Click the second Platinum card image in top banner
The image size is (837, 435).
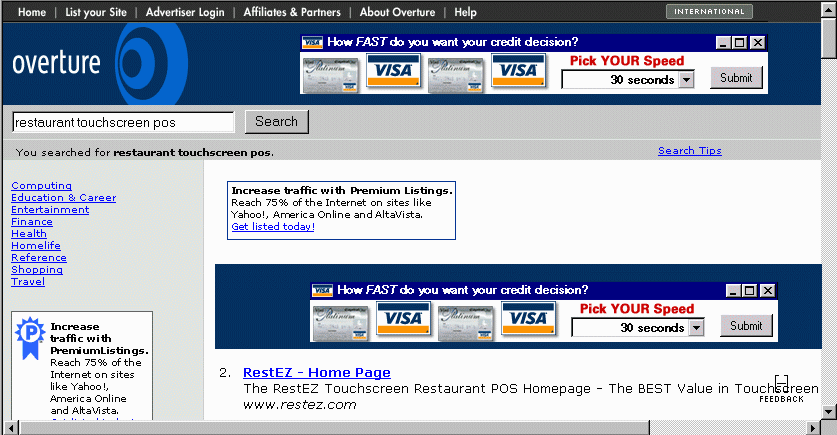456,75
